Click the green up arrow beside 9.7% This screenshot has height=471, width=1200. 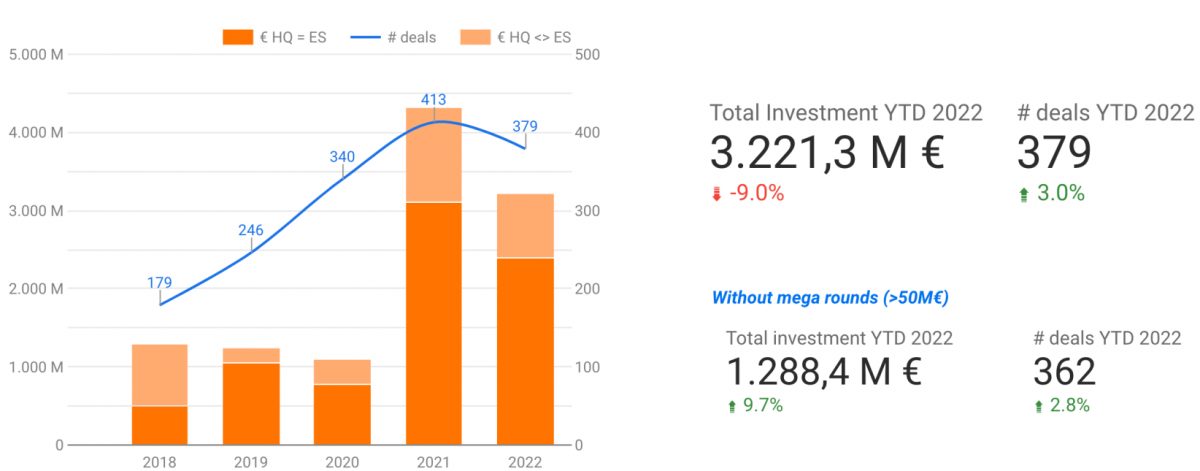pos(731,406)
